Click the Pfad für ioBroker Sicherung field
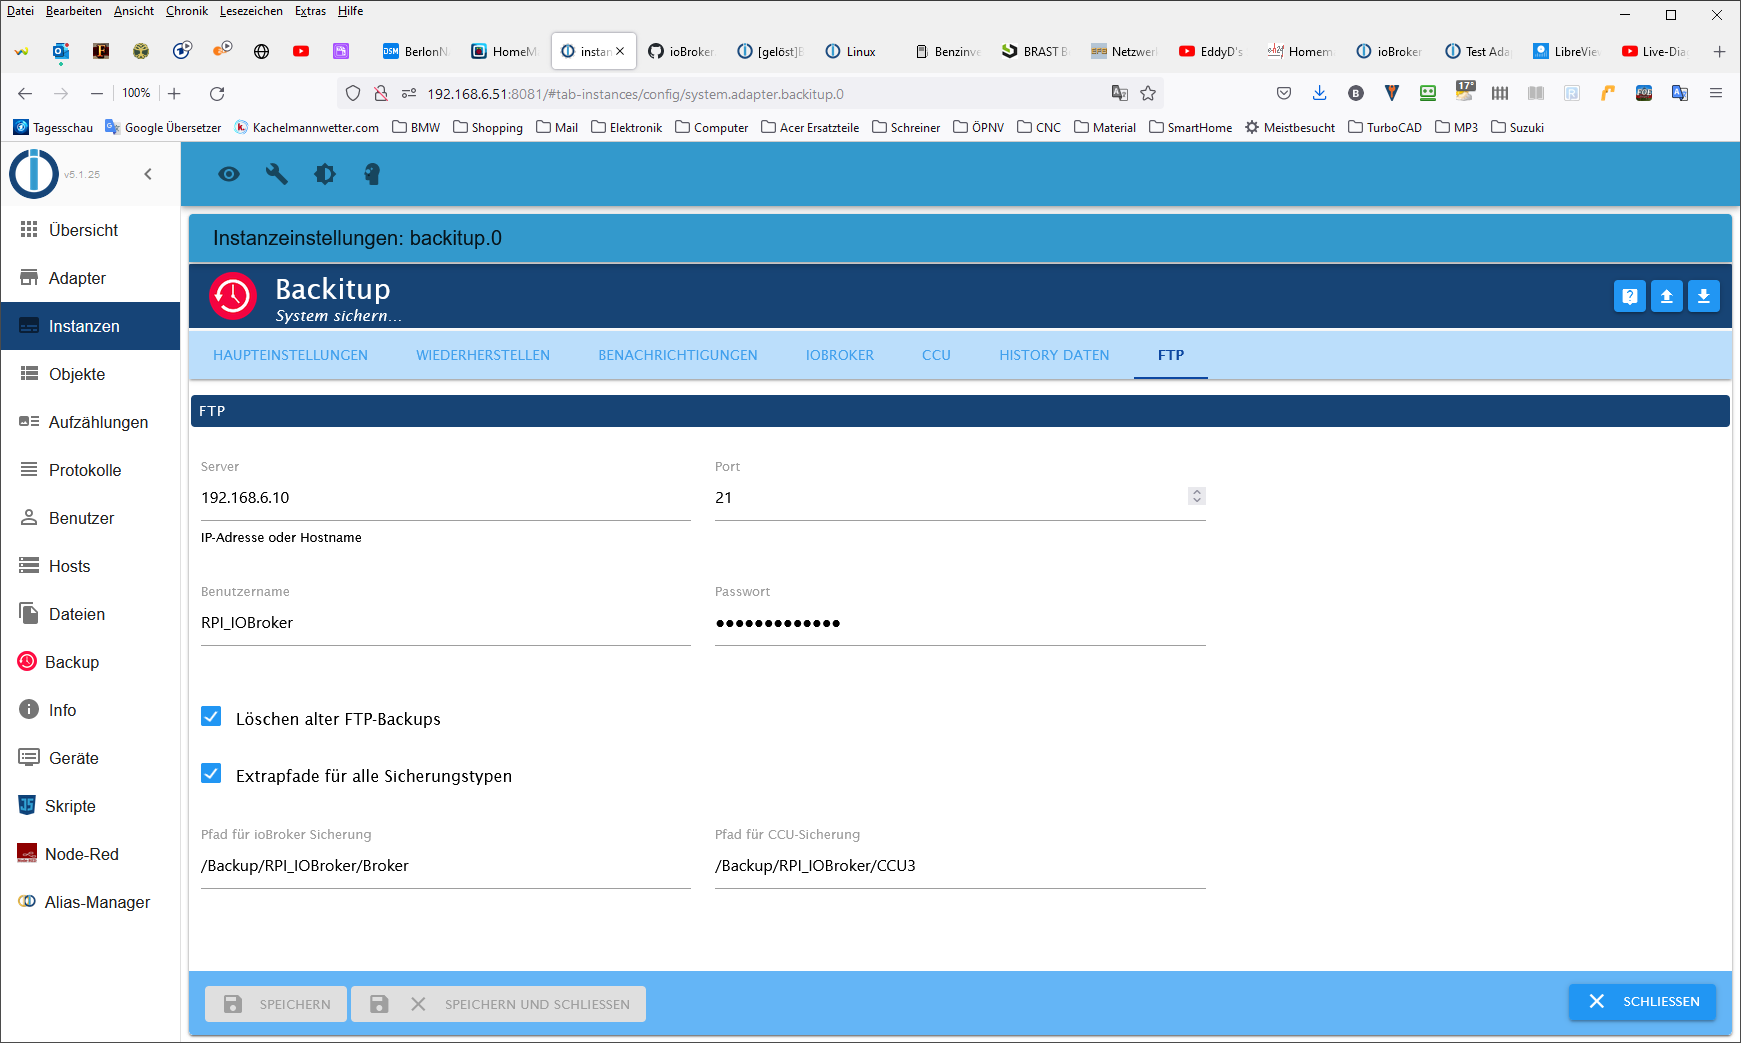 pos(446,866)
